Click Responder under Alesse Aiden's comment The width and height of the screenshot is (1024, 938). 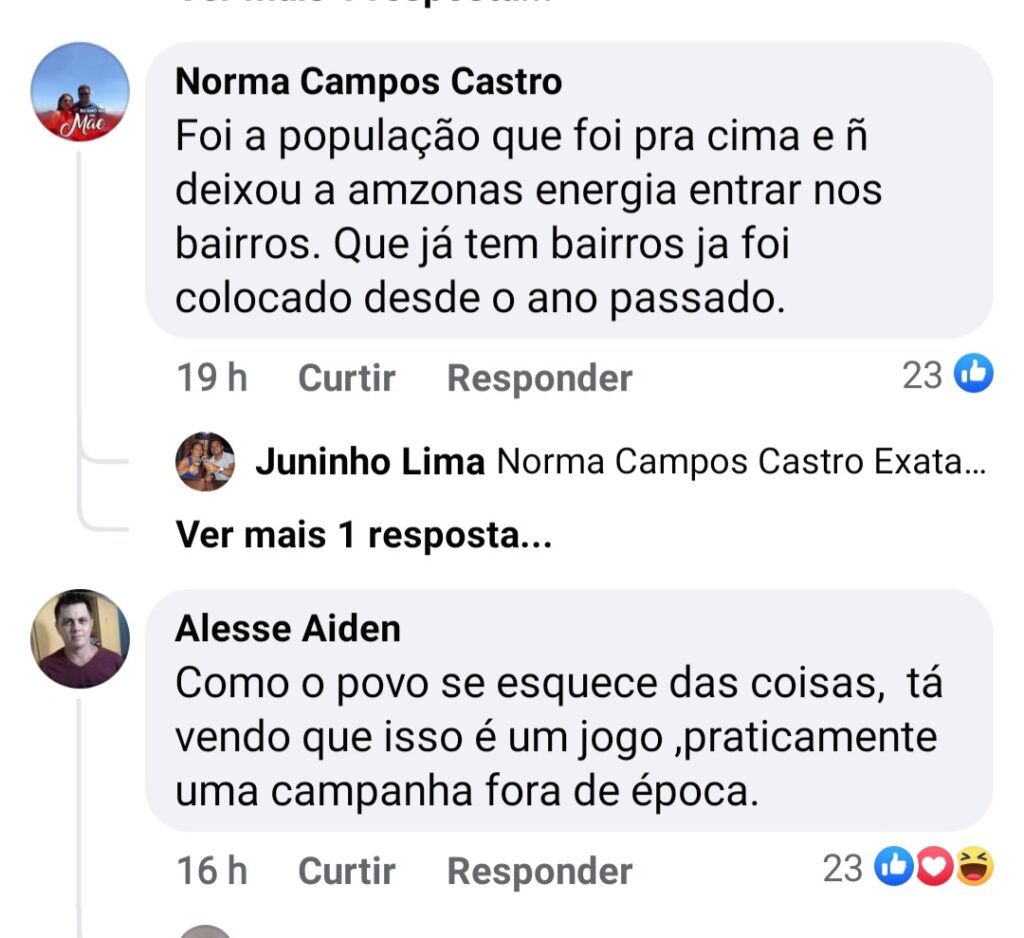(x=539, y=871)
